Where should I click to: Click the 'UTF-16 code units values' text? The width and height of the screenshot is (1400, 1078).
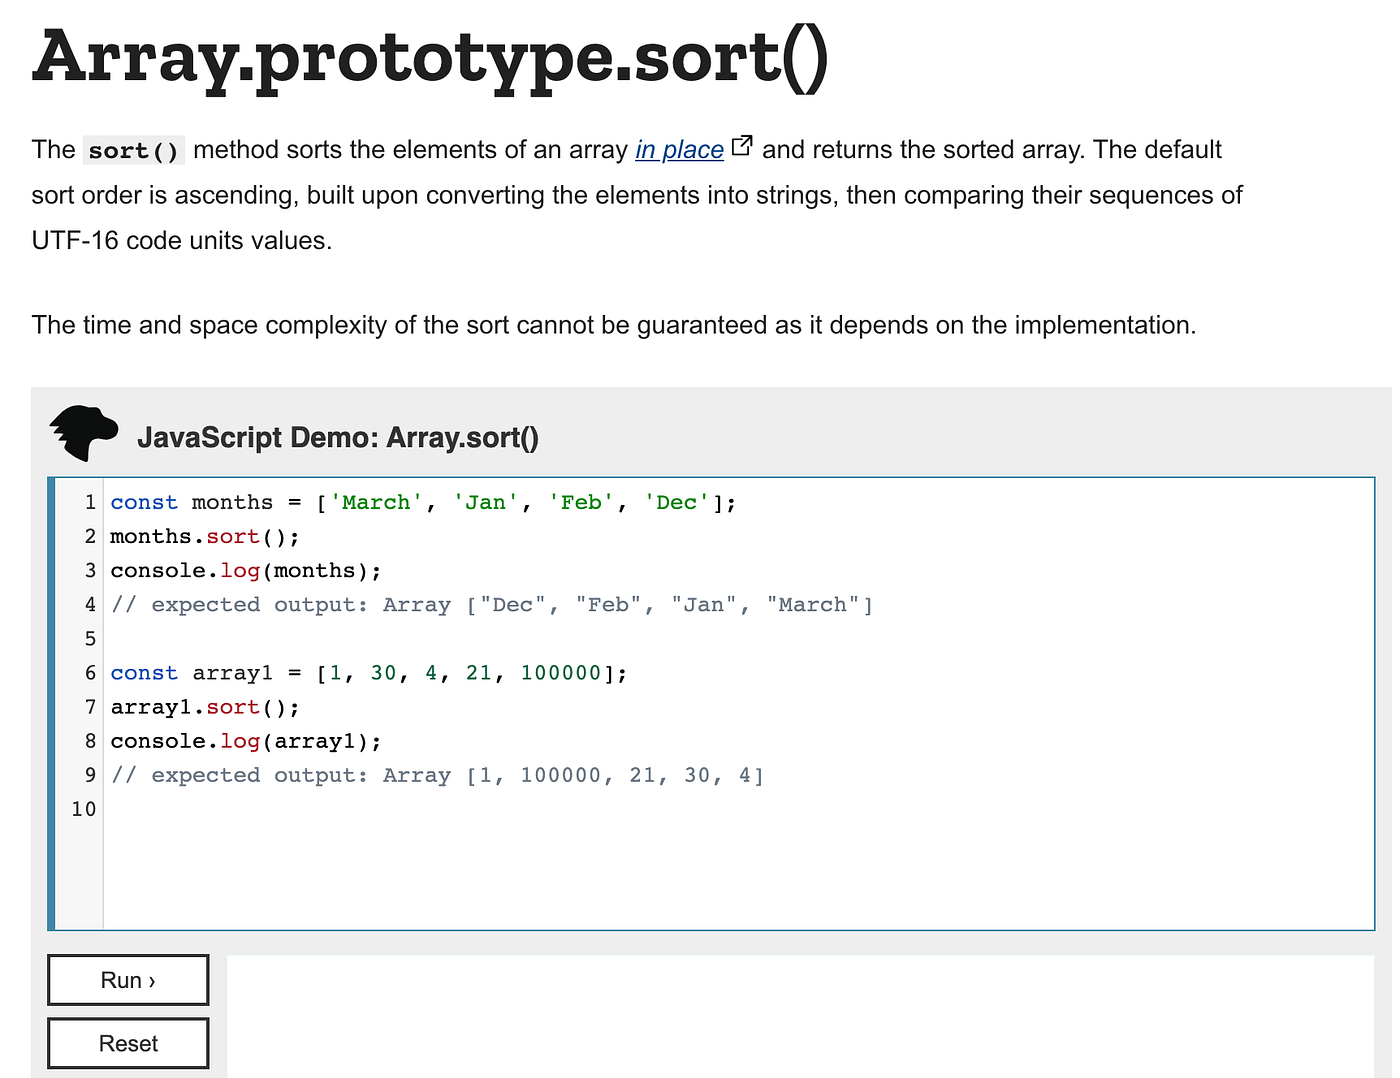tap(182, 241)
